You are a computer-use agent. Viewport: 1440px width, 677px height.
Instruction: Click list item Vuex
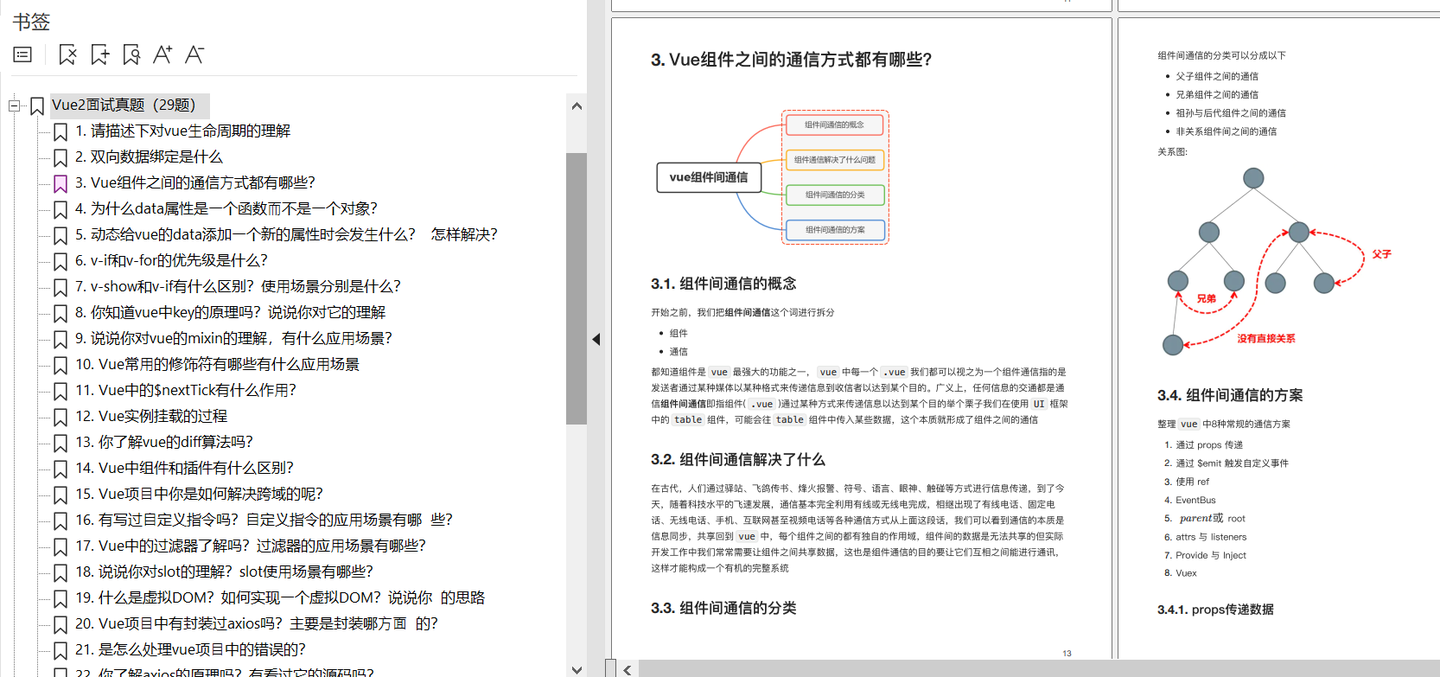[1185, 573]
